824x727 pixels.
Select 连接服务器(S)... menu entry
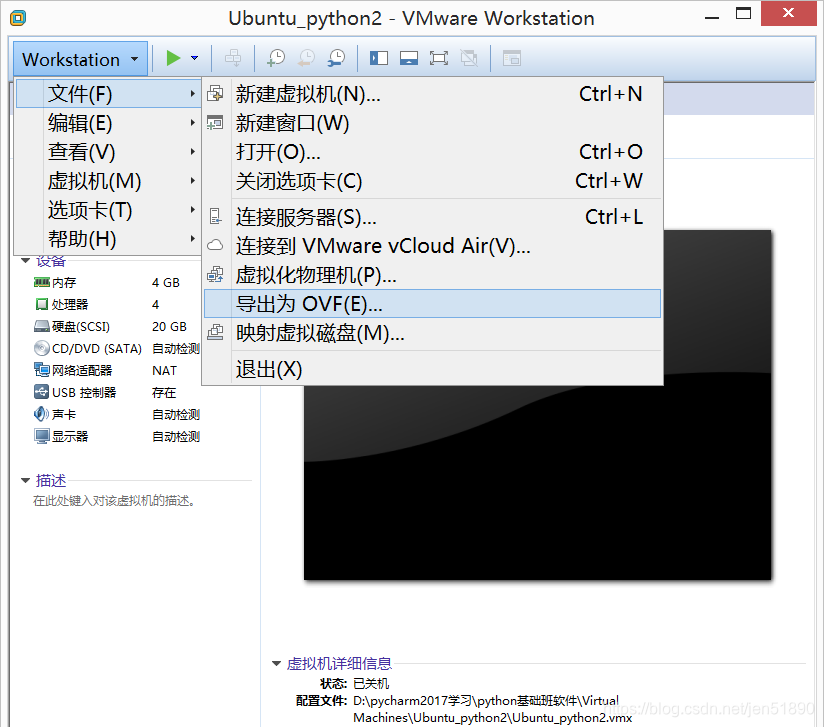pos(432,217)
